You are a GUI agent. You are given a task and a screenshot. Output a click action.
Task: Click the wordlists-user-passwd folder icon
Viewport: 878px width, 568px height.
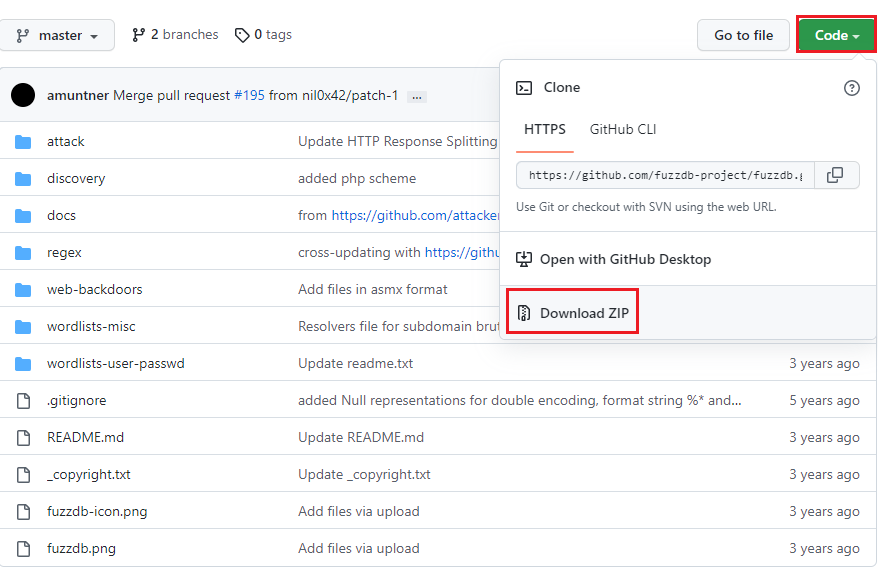(23, 364)
